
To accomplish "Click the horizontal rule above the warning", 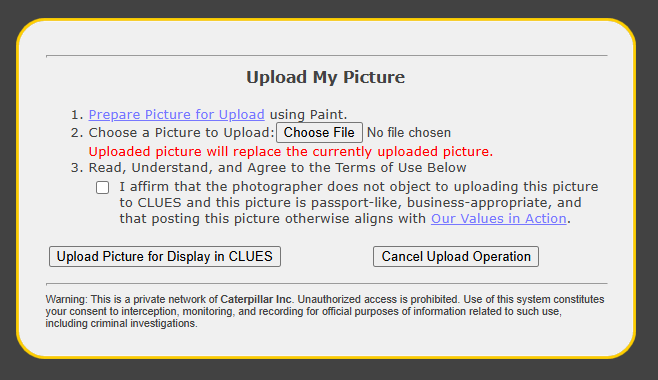I will (327, 284).
